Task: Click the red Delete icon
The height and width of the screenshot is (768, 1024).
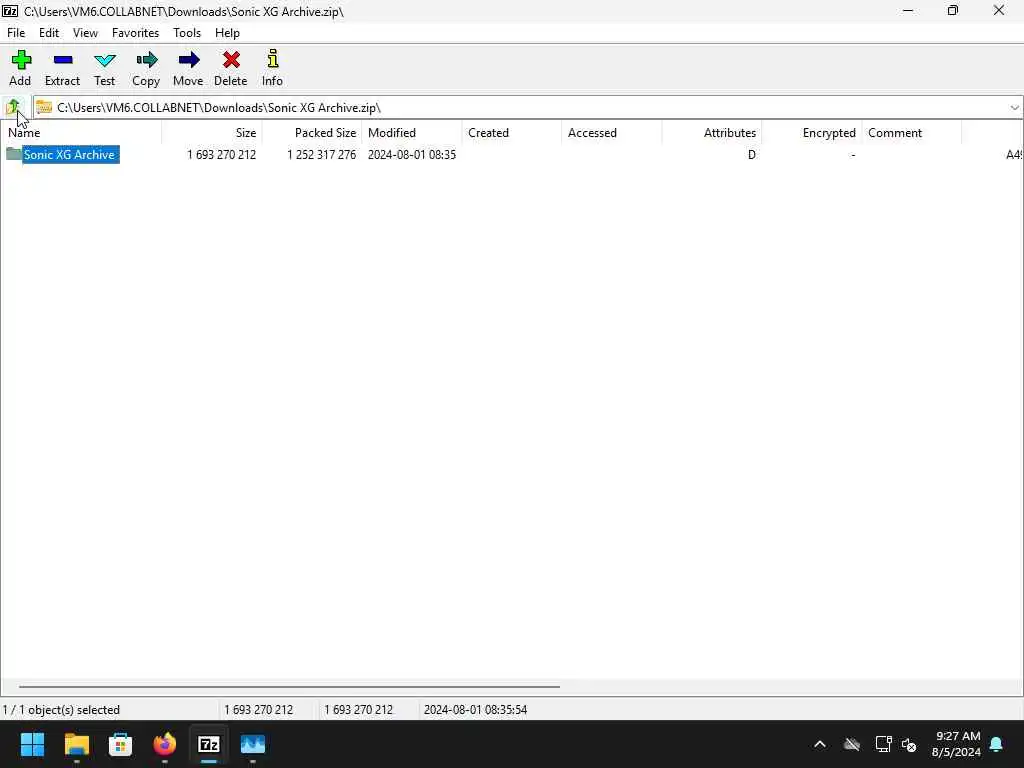Action: click(x=231, y=60)
